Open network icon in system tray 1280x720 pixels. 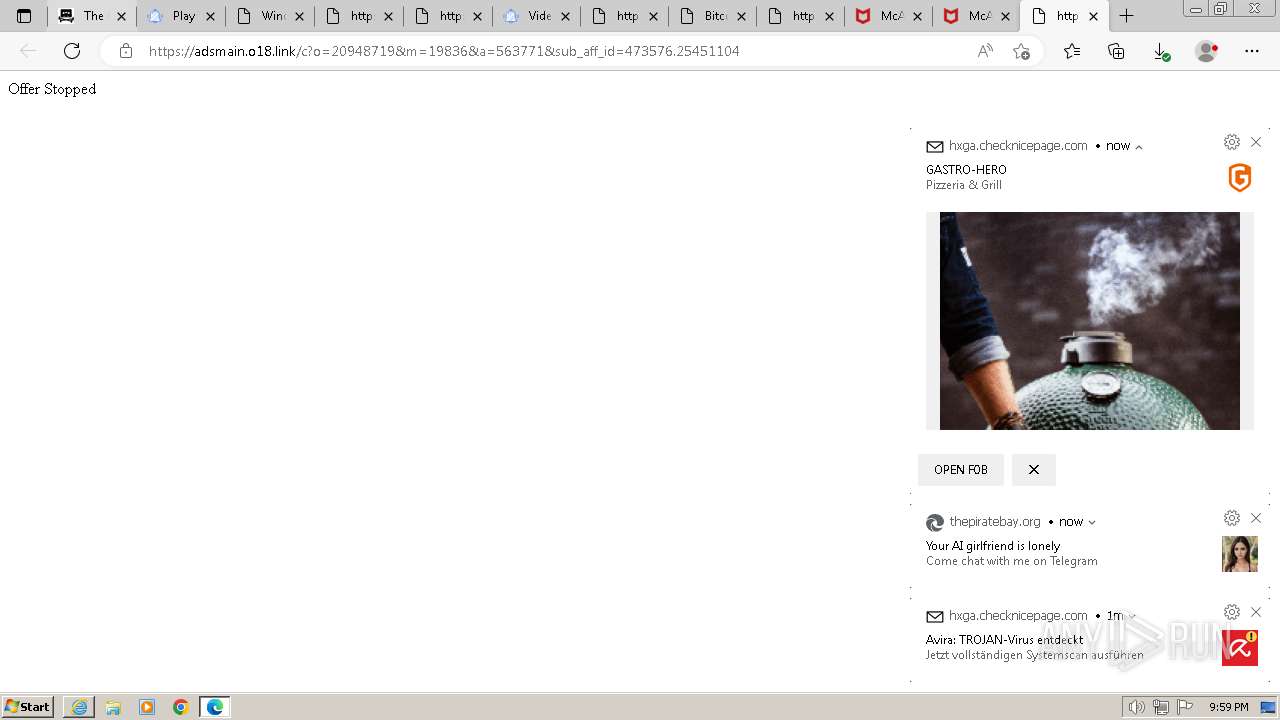pyautogui.click(x=1161, y=707)
